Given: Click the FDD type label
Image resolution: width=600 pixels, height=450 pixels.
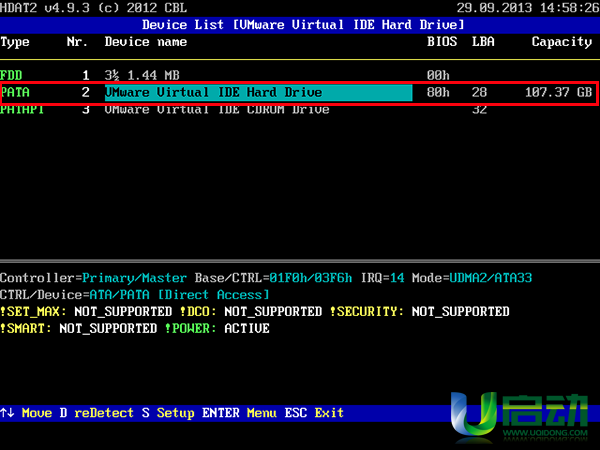Looking at the screenshot, I should point(11,75).
